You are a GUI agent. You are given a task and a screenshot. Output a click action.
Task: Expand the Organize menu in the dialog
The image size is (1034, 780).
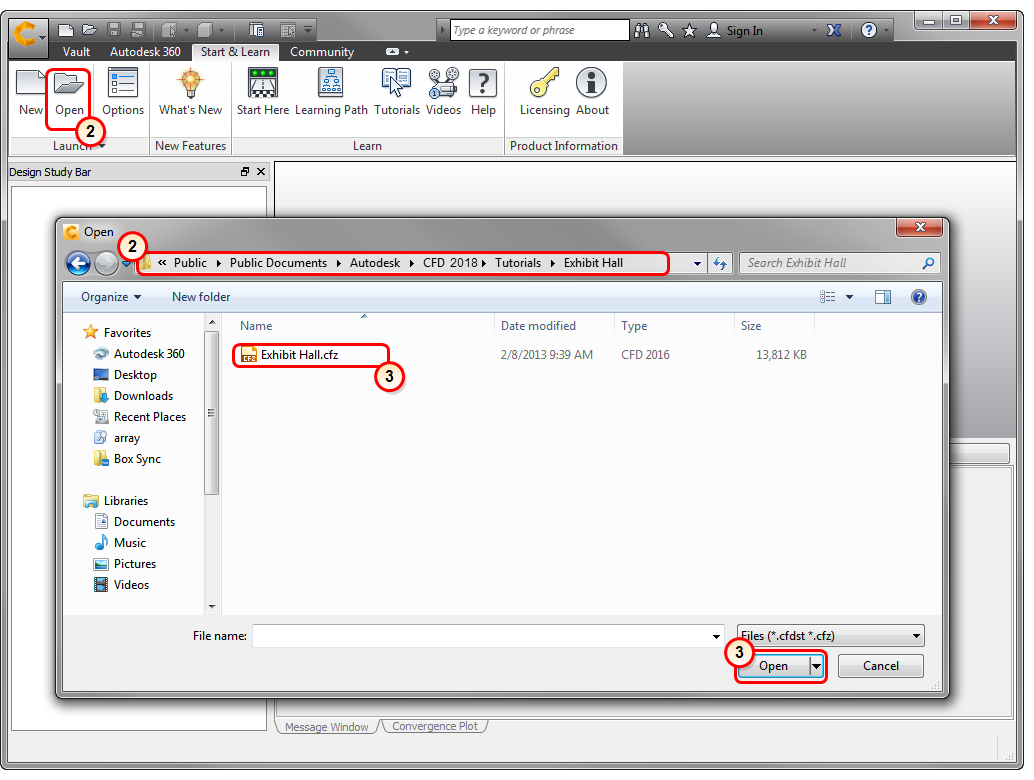110,297
